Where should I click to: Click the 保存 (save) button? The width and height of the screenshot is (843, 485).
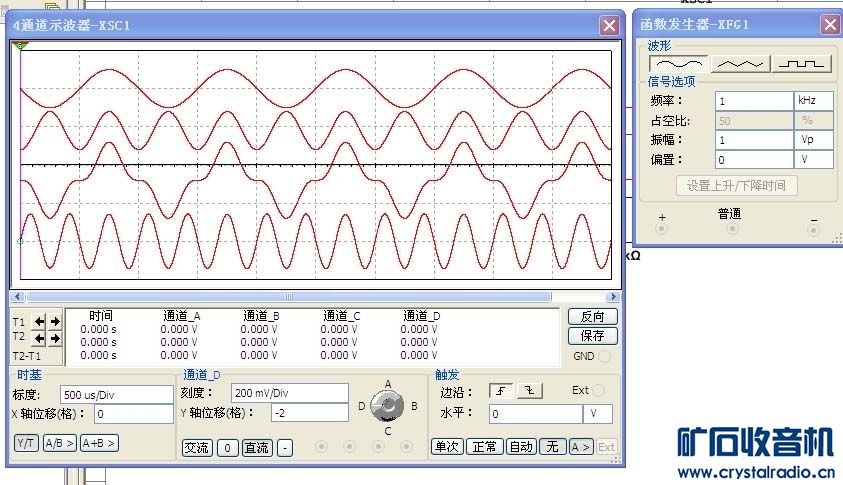coord(592,336)
